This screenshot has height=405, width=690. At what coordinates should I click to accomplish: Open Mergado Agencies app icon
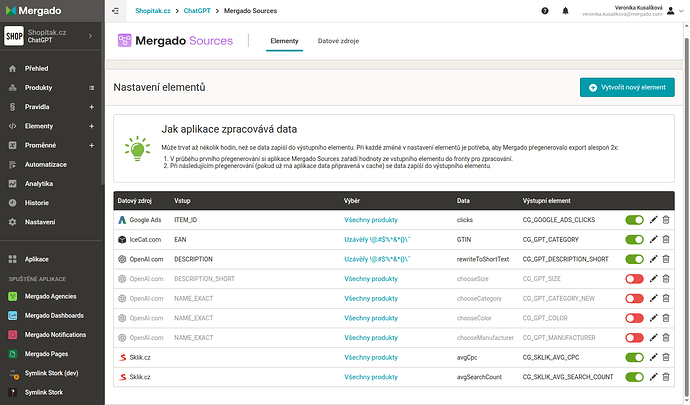click(x=13, y=296)
